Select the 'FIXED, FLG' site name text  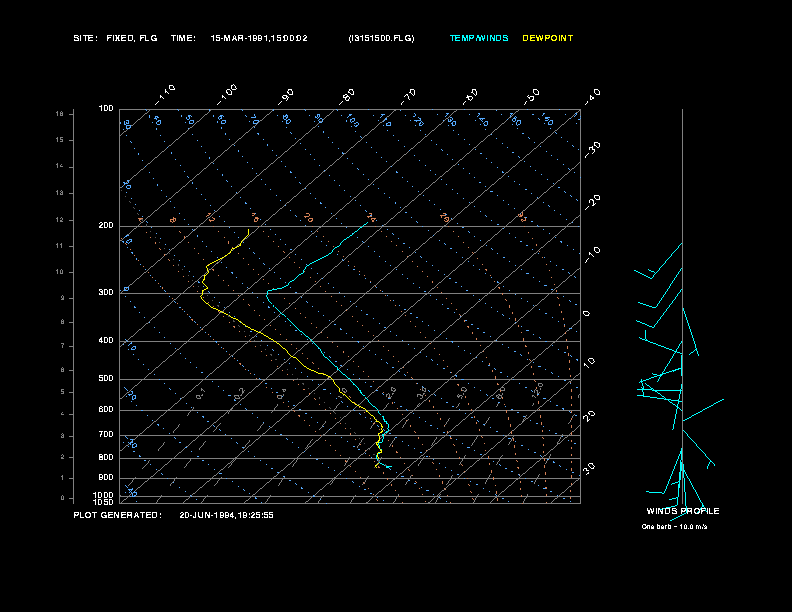132,38
